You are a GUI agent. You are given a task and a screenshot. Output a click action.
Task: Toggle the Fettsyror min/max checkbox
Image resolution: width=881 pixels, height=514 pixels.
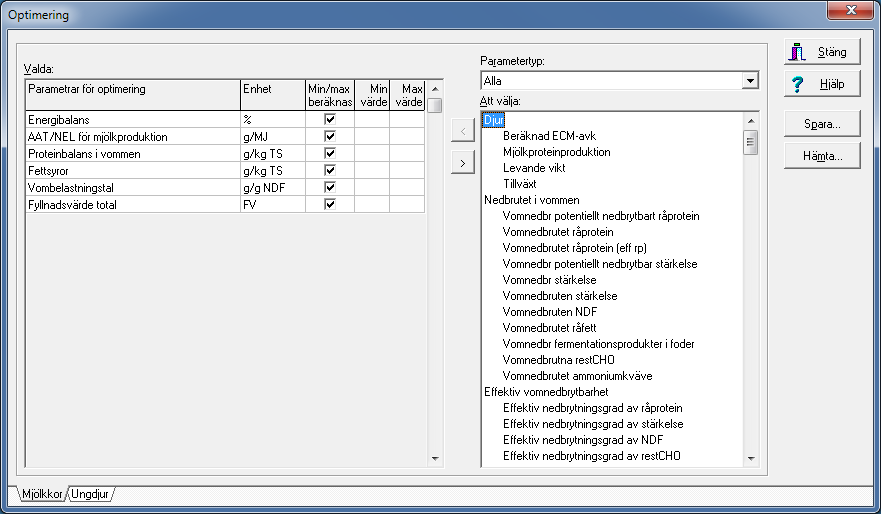(x=330, y=170)
